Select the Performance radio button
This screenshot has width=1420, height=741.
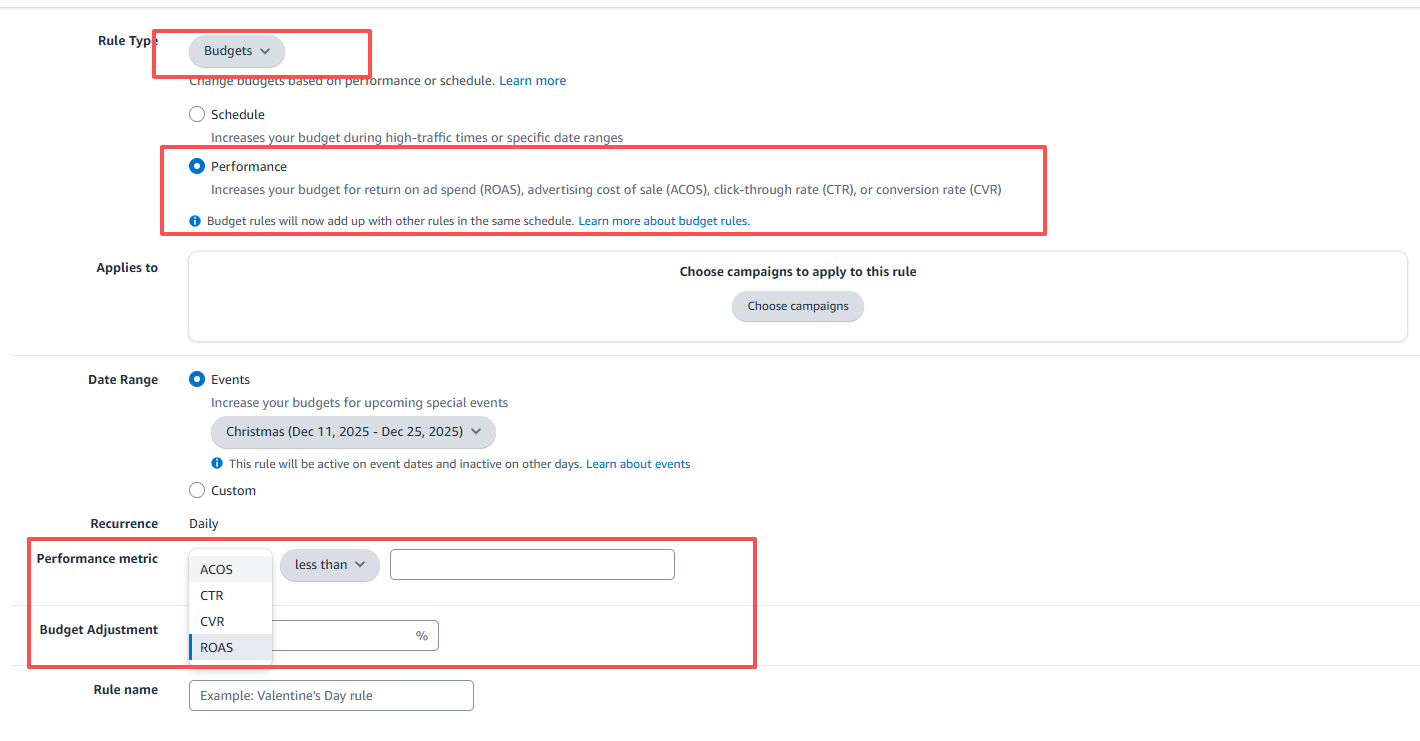click(197, 166)
